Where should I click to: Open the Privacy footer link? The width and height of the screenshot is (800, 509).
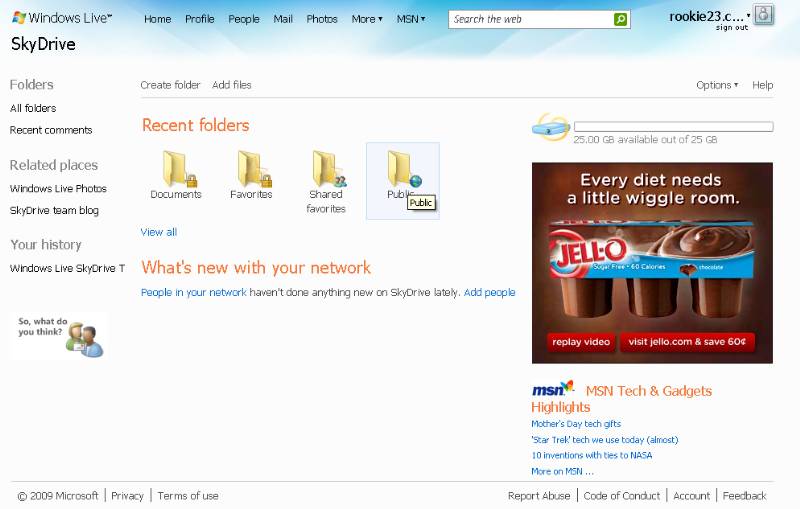coord(127,496)
